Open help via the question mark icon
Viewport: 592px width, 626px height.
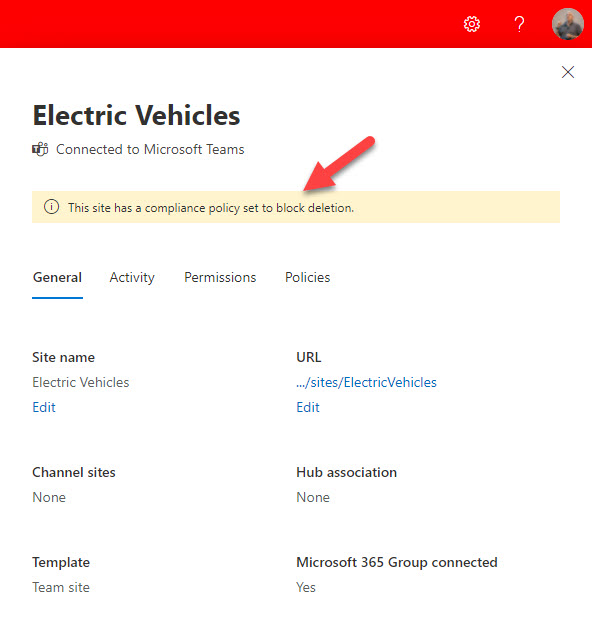[519, 24]
